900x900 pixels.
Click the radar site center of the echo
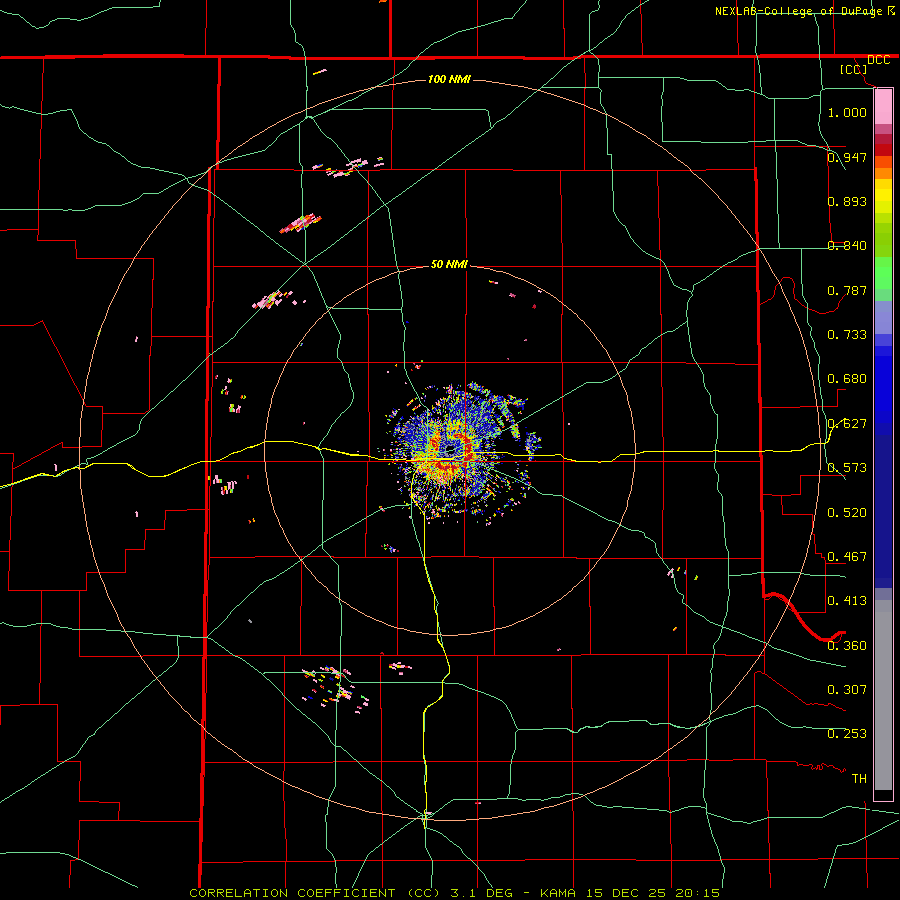451,451
